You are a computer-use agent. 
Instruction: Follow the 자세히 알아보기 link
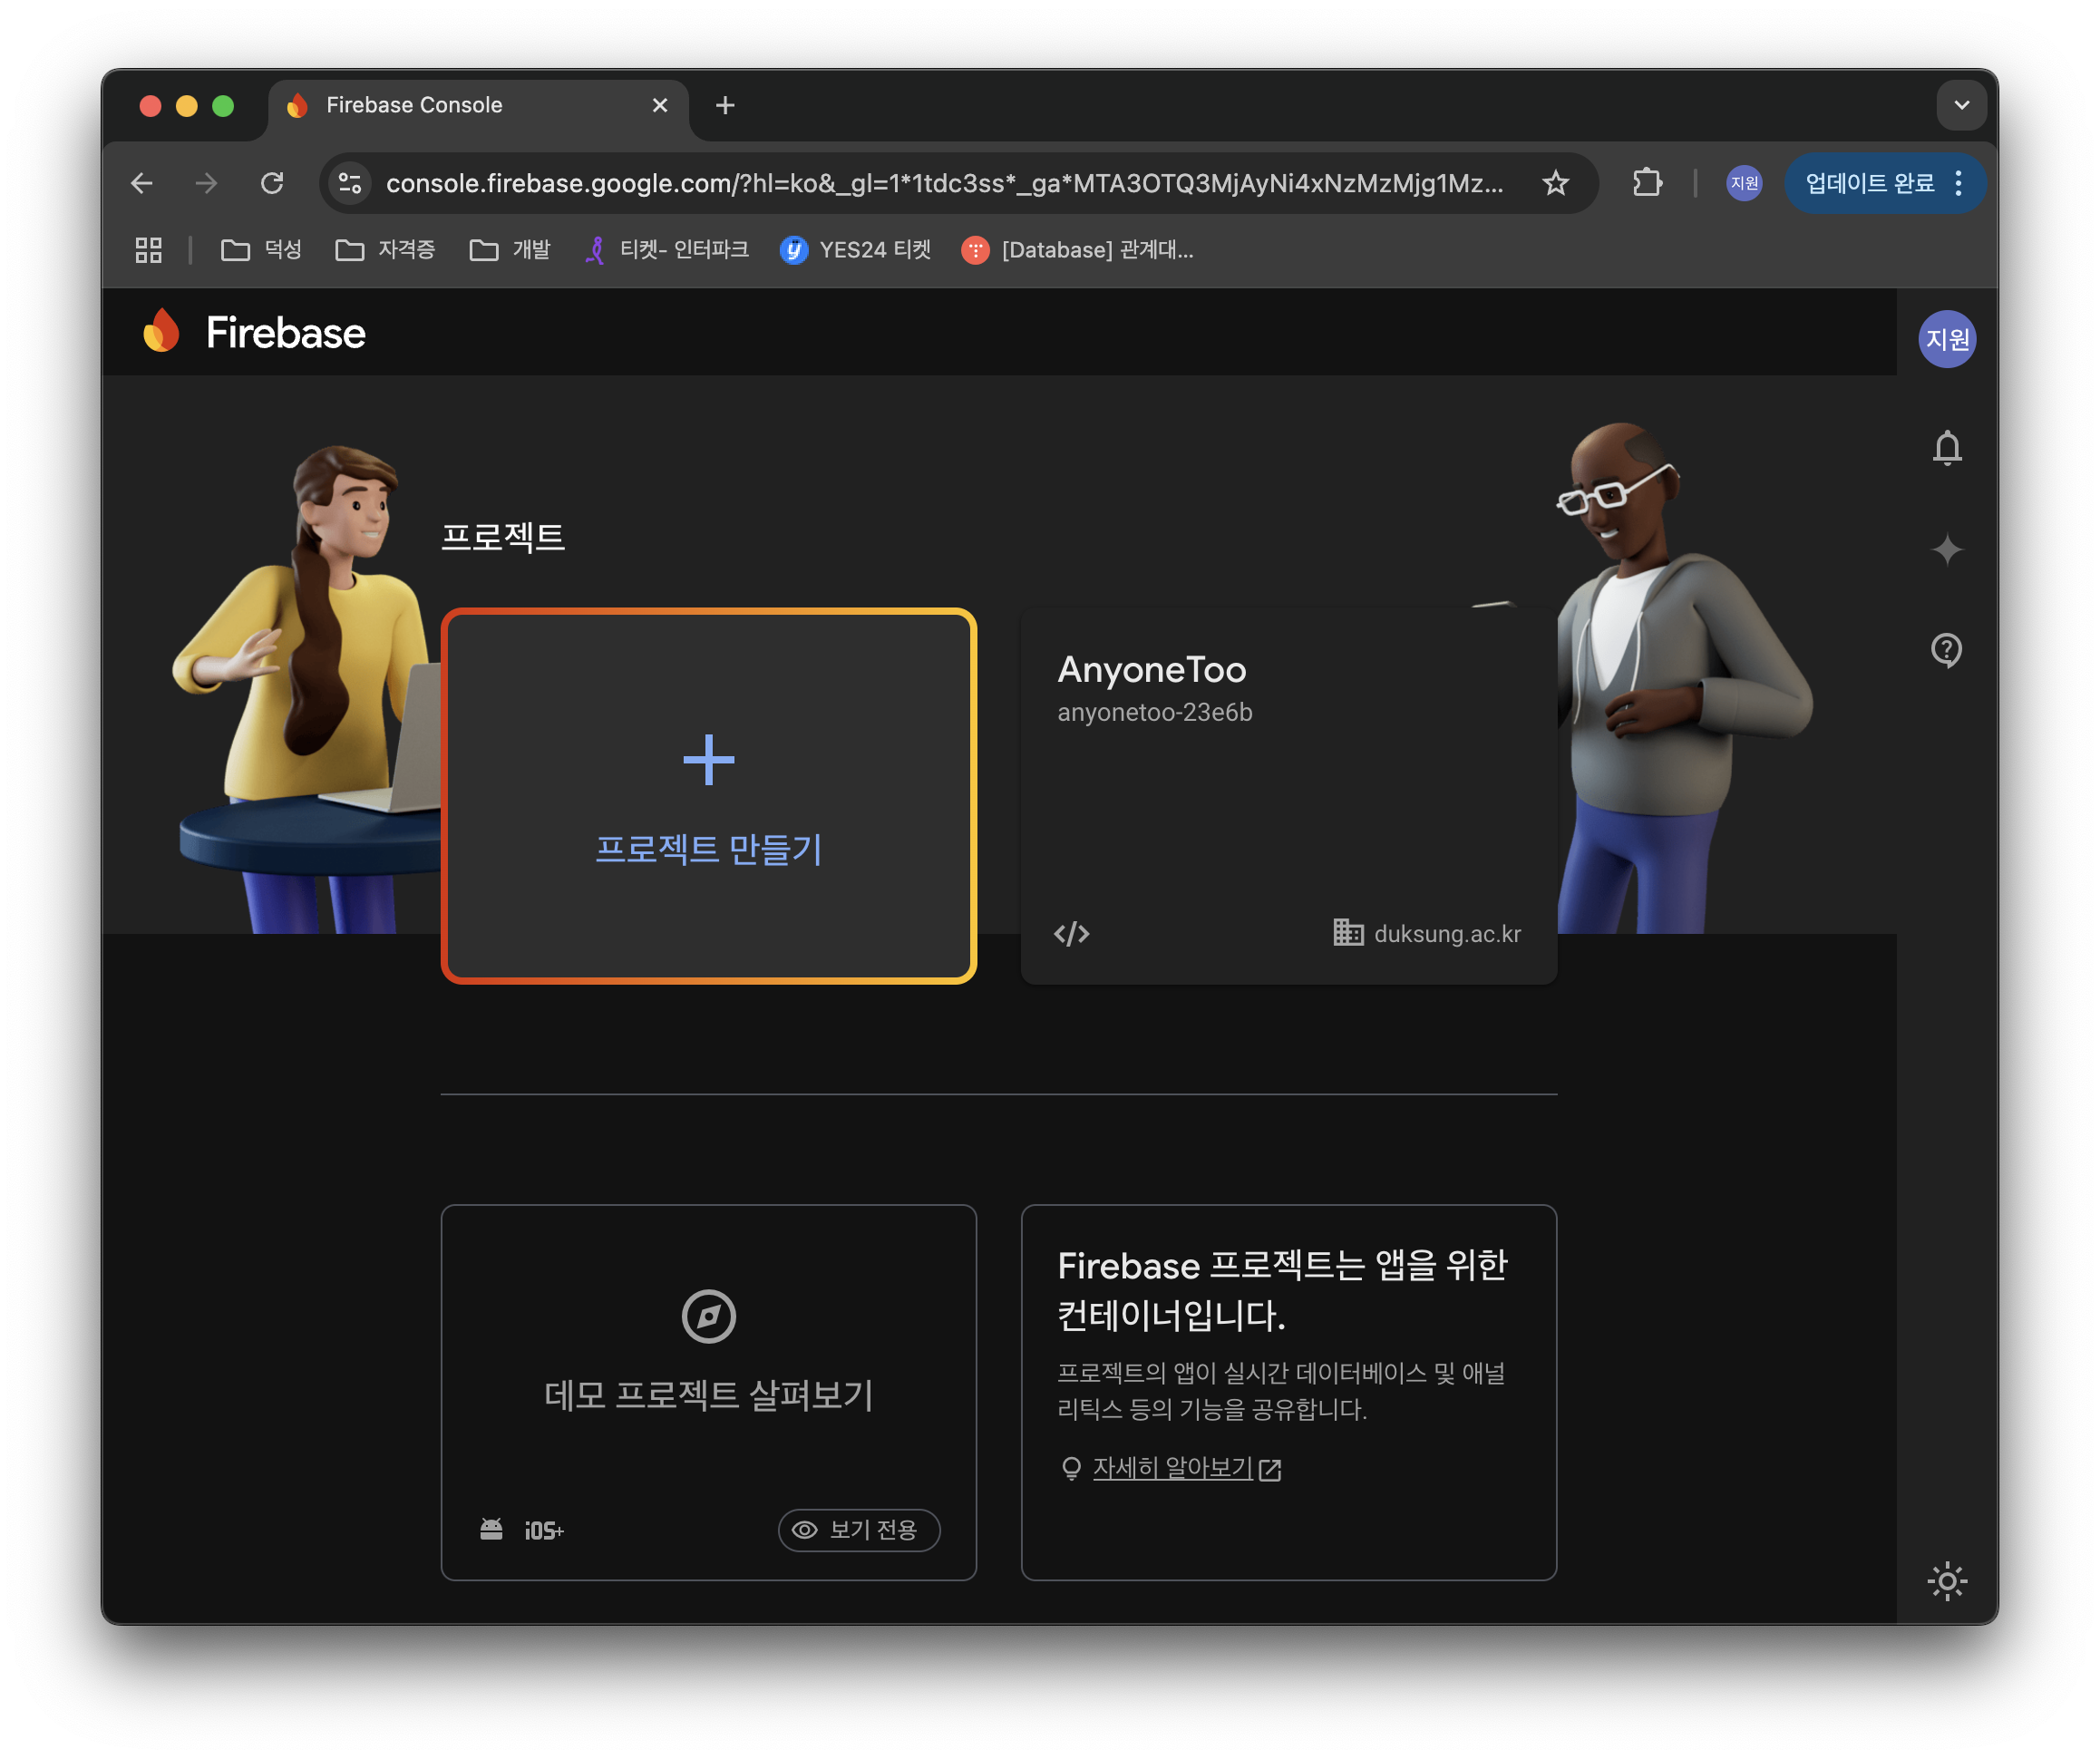pyautogui.click(x=1172, y=1468)
